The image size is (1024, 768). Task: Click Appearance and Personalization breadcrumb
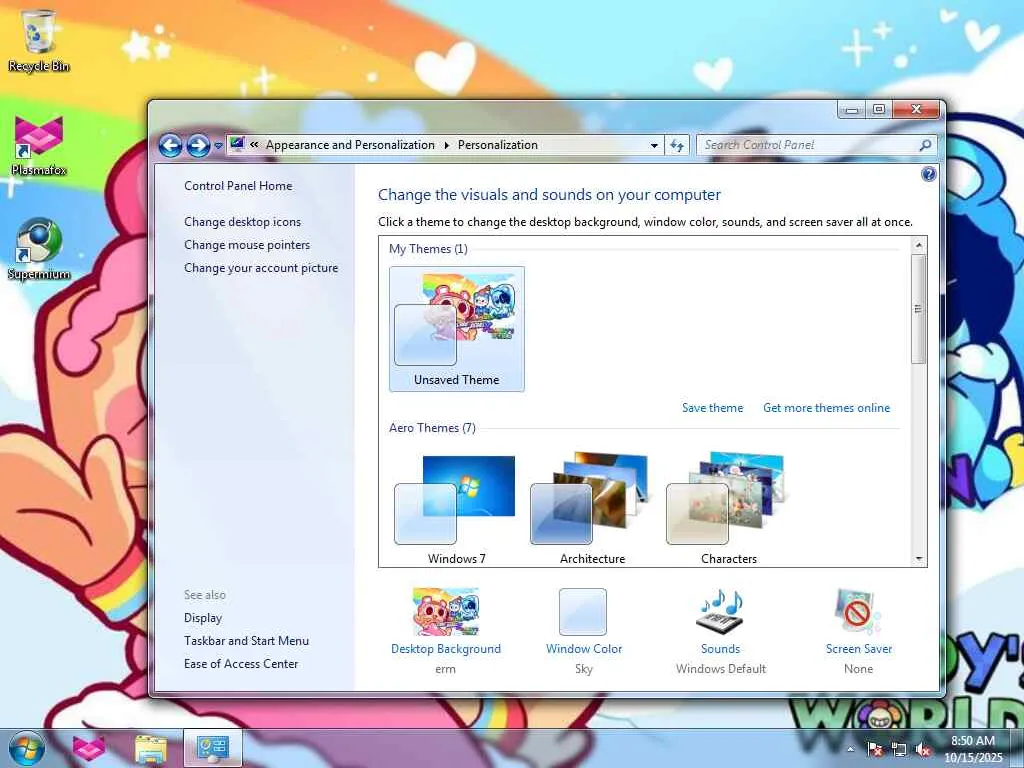[350, 145]
